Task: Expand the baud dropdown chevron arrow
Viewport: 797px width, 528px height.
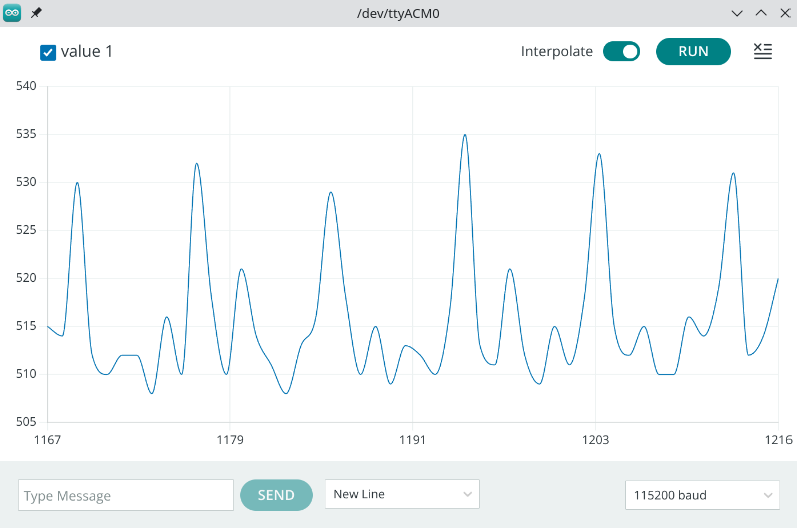Action: point(768,495)
